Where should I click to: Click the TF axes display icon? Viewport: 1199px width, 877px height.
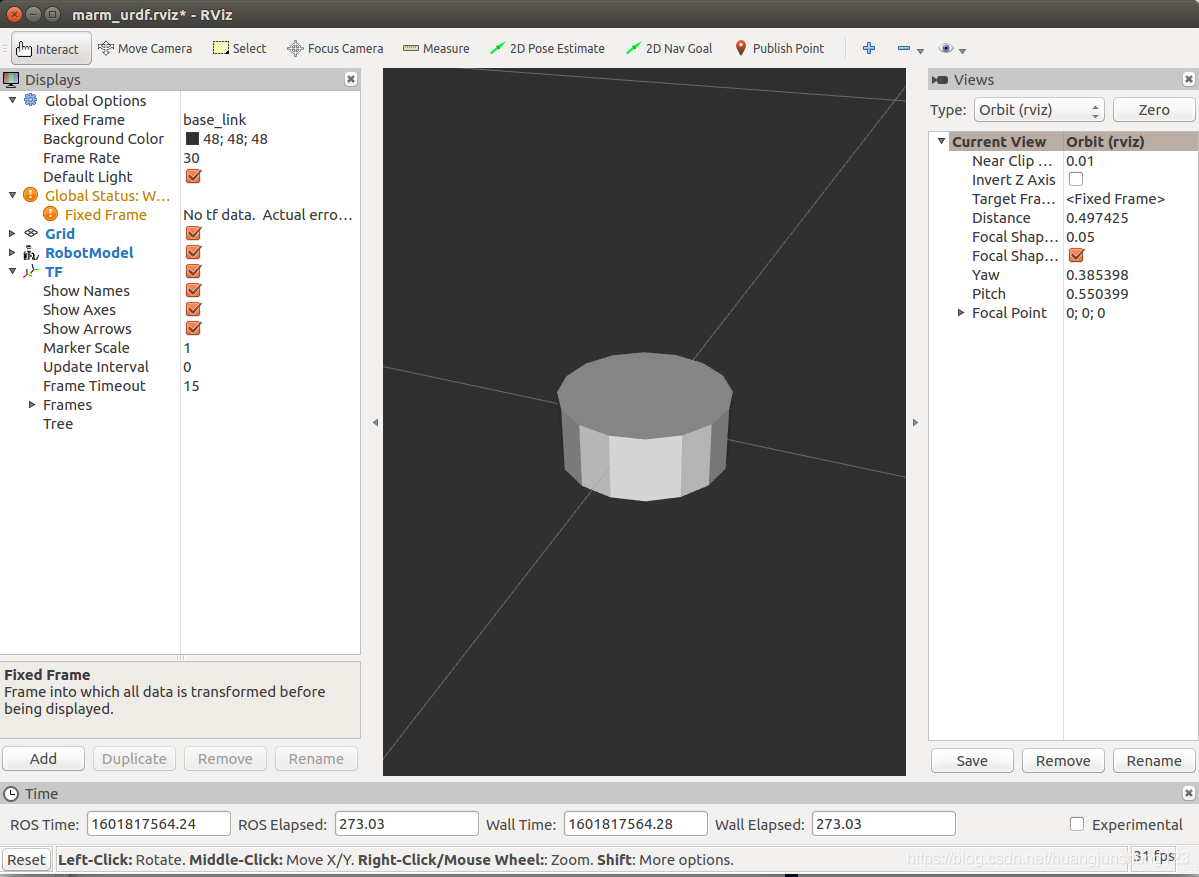point(31,271)
